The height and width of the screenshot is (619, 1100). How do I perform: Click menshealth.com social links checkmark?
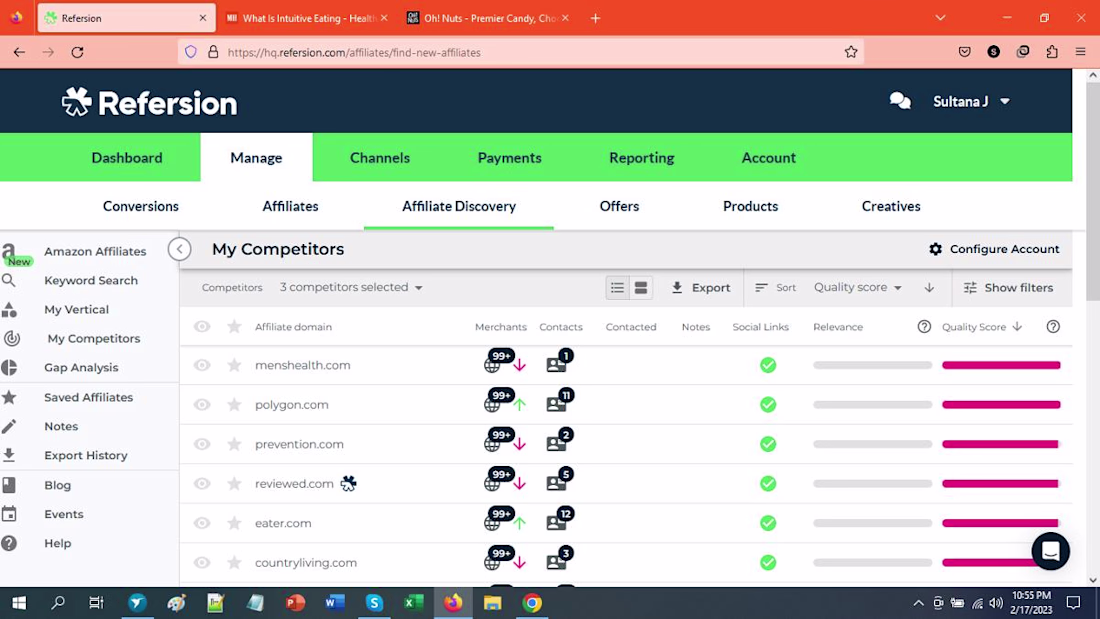pos(768,366)
